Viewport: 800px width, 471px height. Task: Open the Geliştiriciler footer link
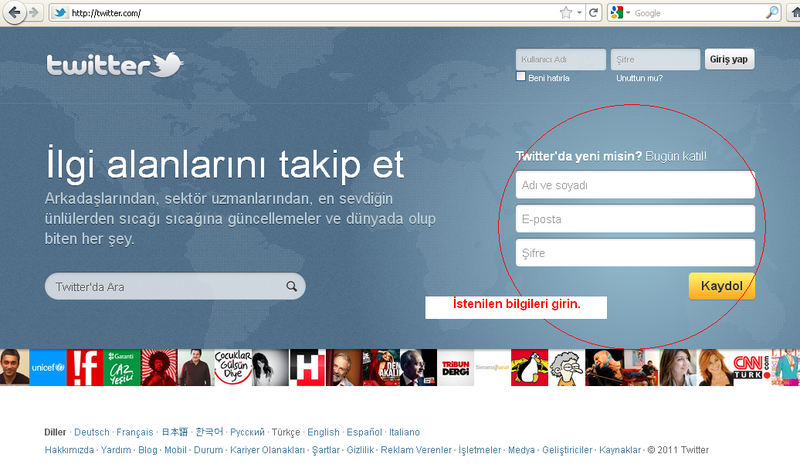pos(567,450)
